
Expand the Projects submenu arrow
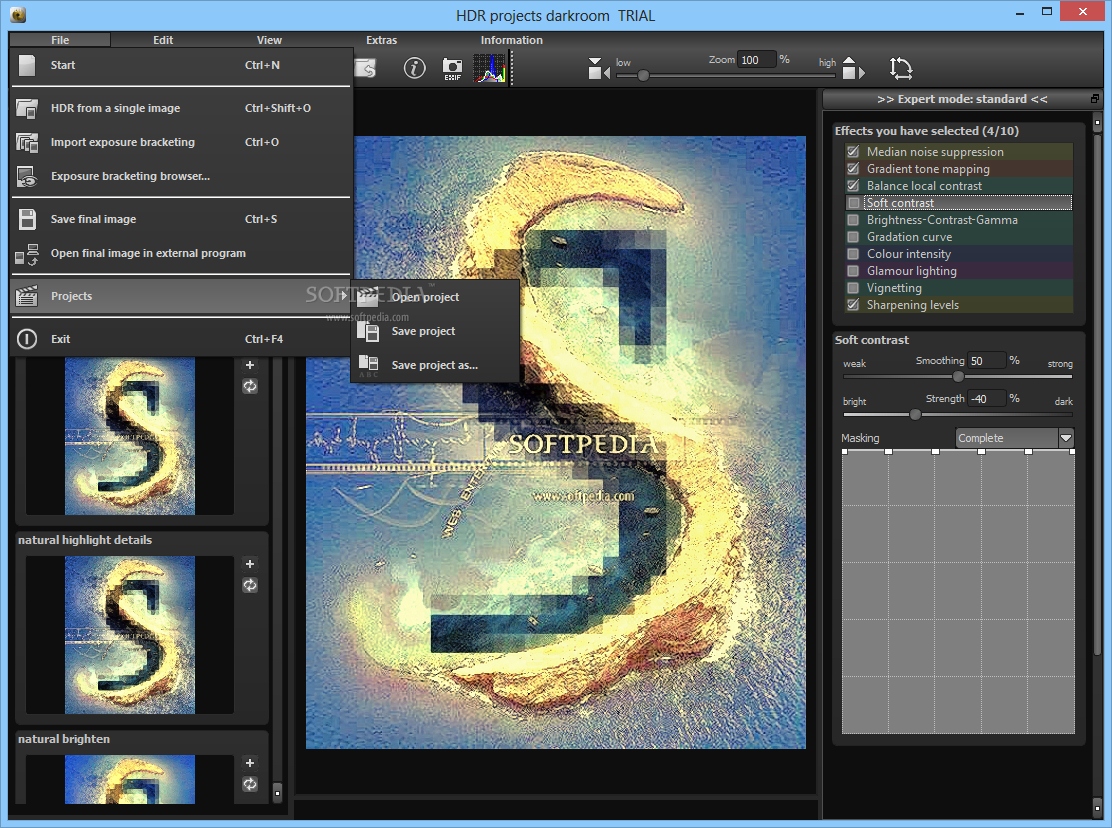[x=344, y=296]
